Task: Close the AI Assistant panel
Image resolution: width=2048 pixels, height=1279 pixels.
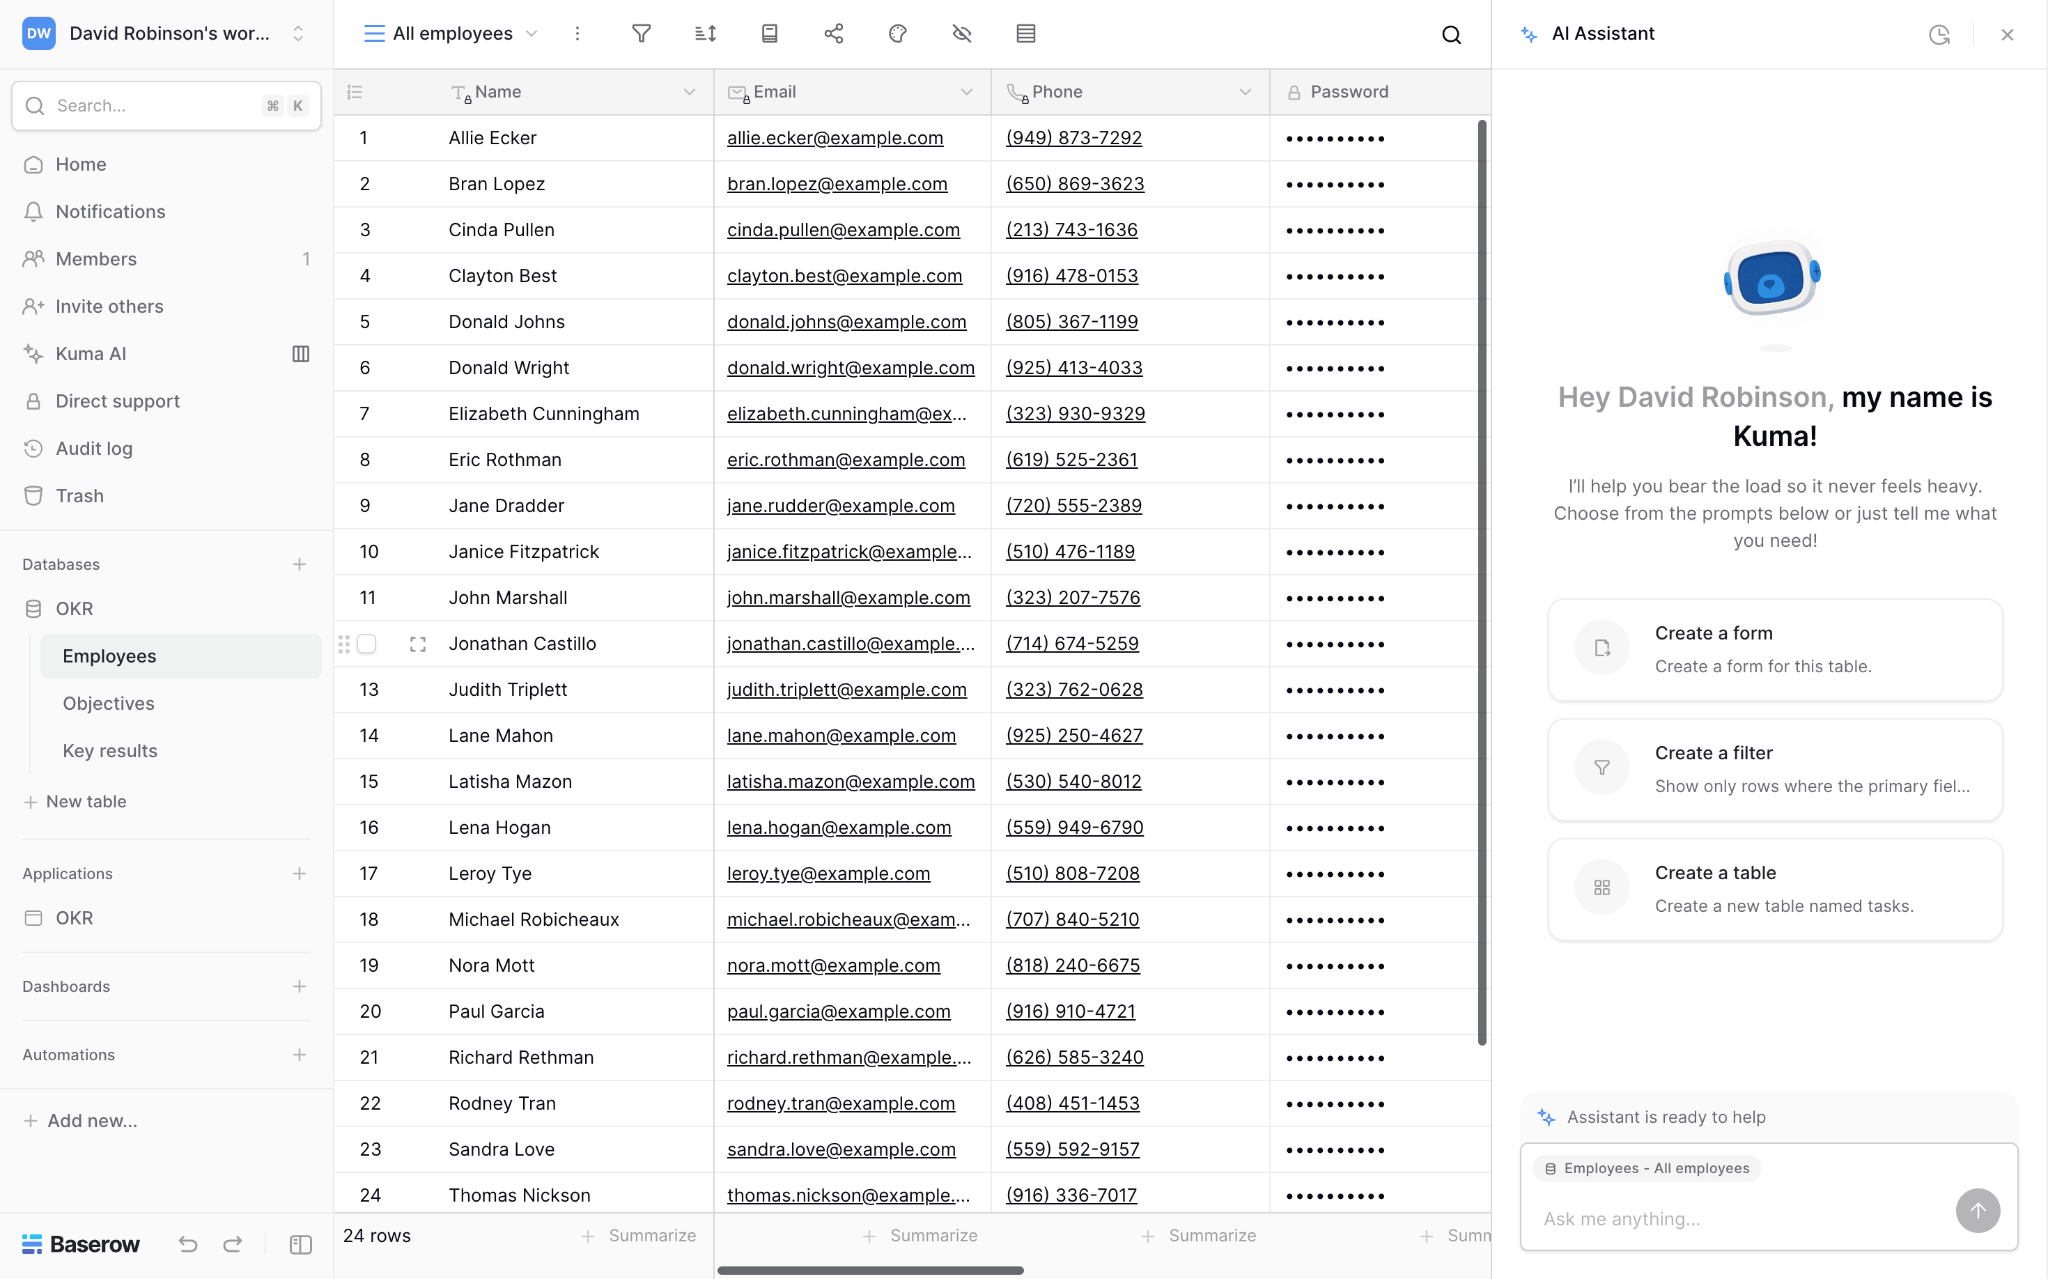Action: (x=2007, y=35)
